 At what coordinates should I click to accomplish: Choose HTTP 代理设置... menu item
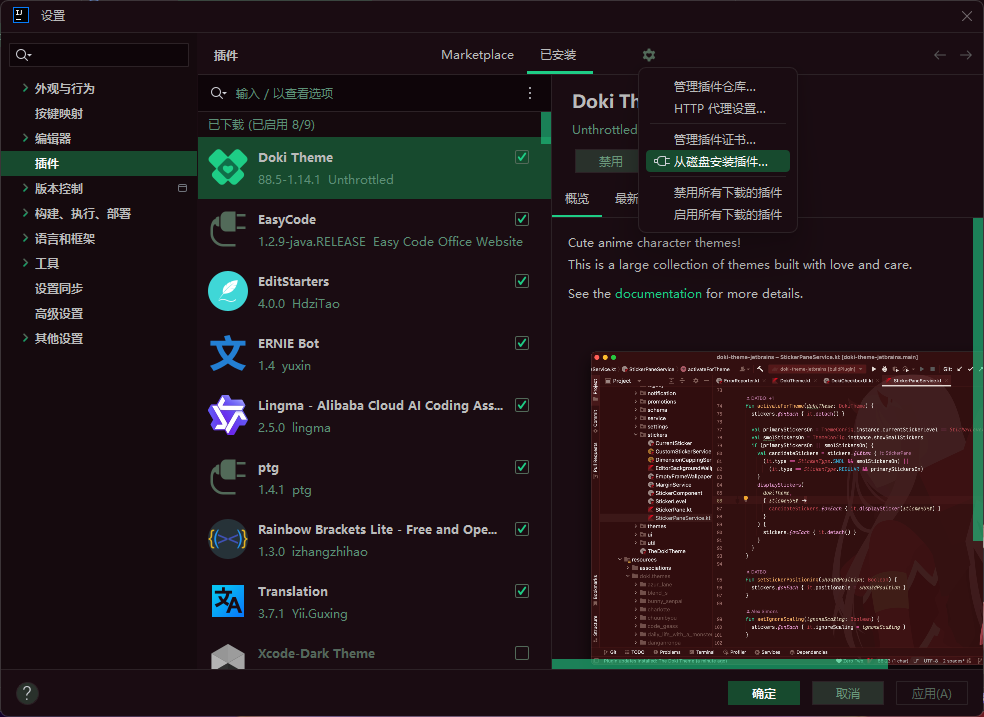tap(718, 109)
